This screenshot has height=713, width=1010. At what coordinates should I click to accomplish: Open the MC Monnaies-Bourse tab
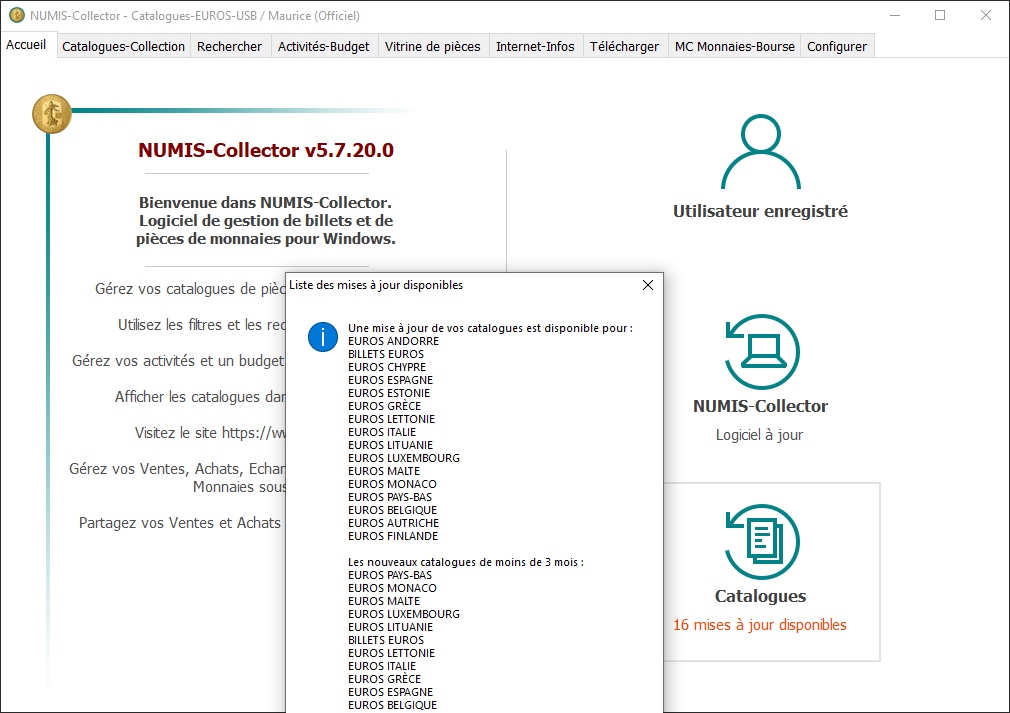pos(734,46)
